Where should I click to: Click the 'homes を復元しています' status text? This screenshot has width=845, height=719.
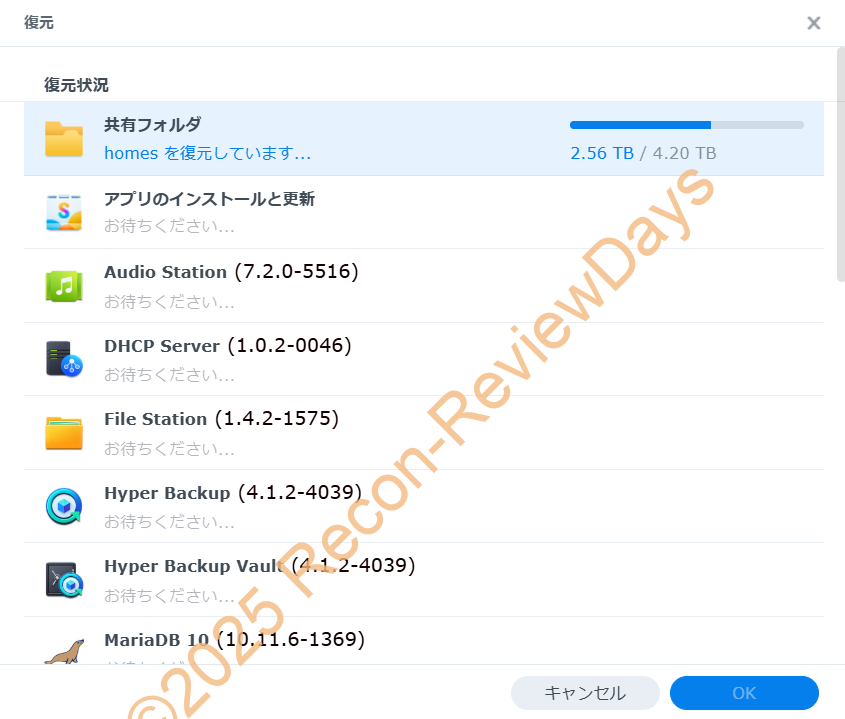pyautogui.click(x=207, y=154)
